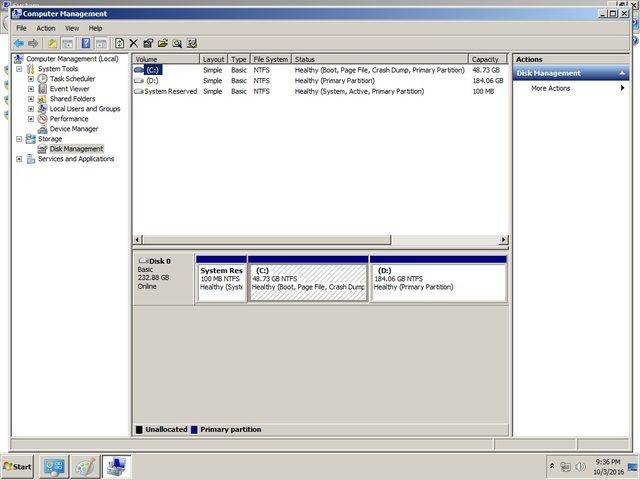Click the Refresh toolbar icon
640x480 pixels.
pos(120,44)
